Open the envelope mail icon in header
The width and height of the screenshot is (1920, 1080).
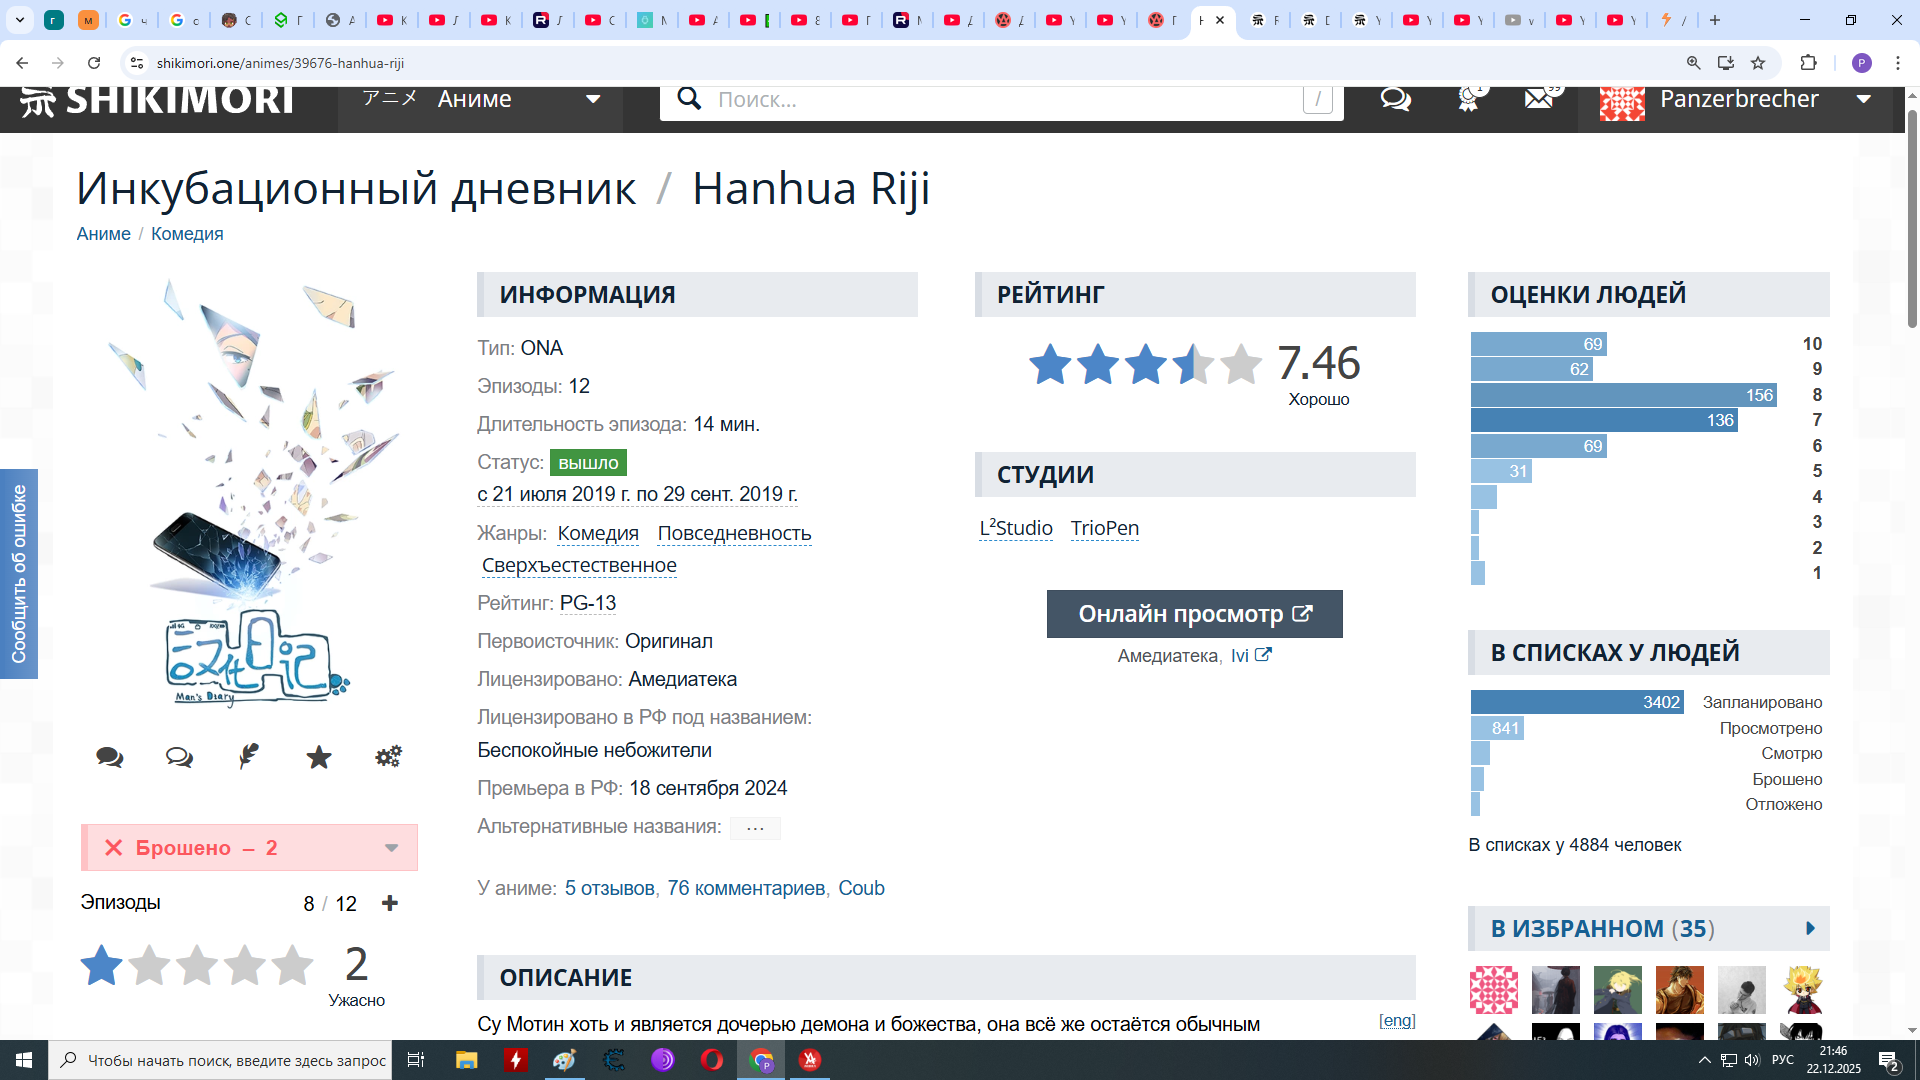(x=1539, y=100)
